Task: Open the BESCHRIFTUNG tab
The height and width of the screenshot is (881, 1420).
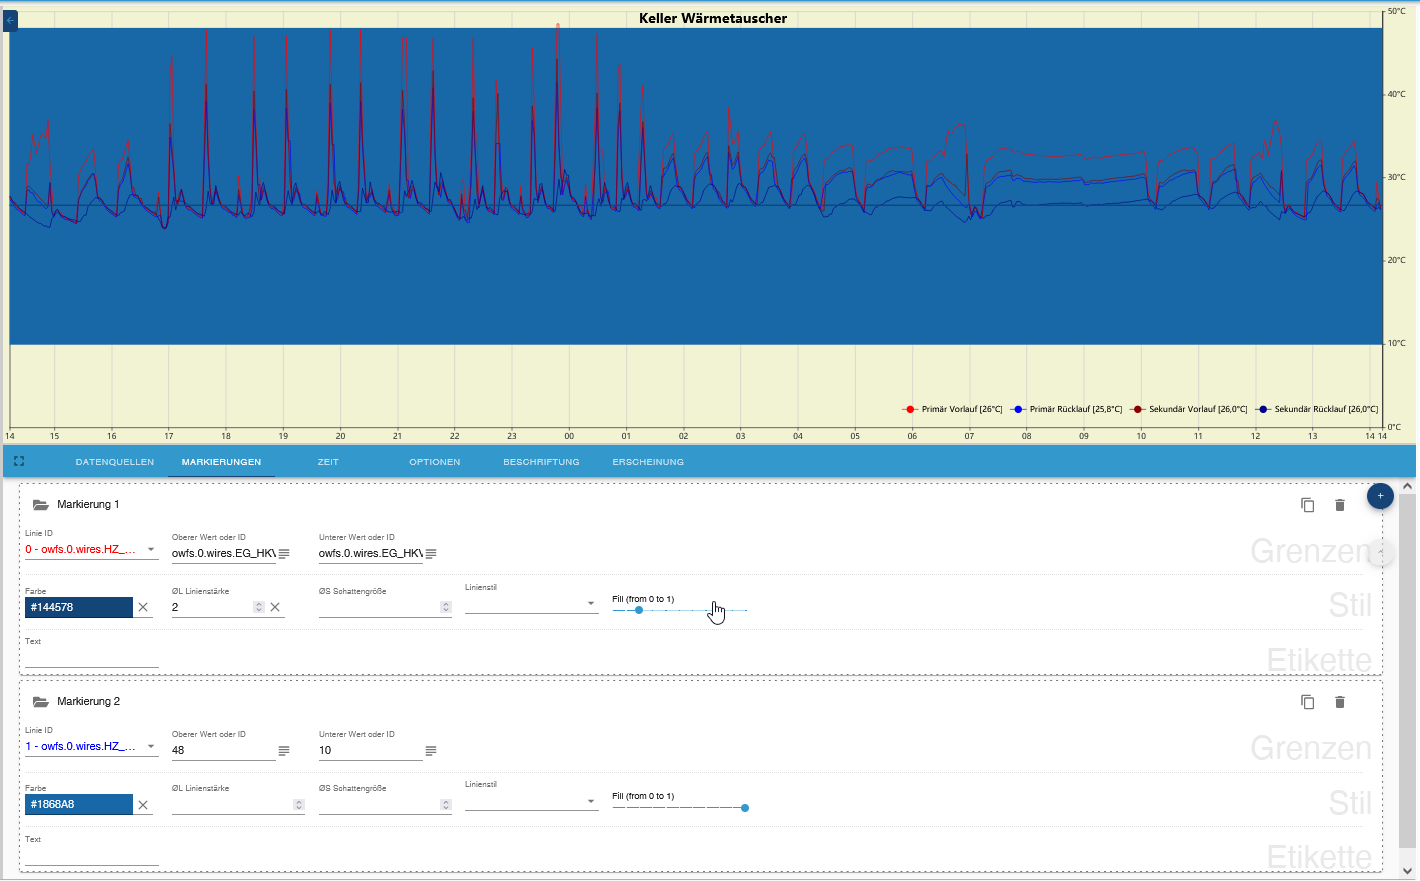Action: coord(540,461)
